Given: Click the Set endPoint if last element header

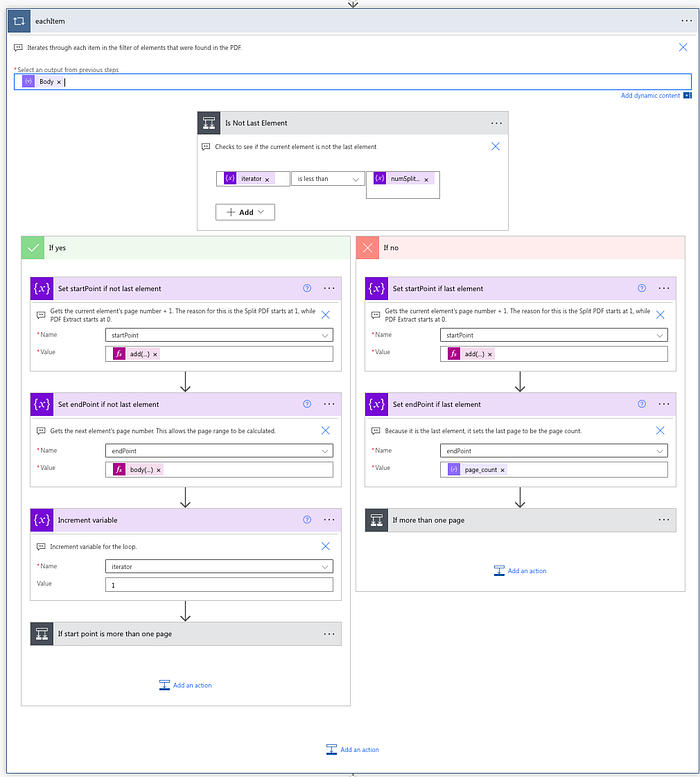Looking at the screenshot, I should click(520, 404).
